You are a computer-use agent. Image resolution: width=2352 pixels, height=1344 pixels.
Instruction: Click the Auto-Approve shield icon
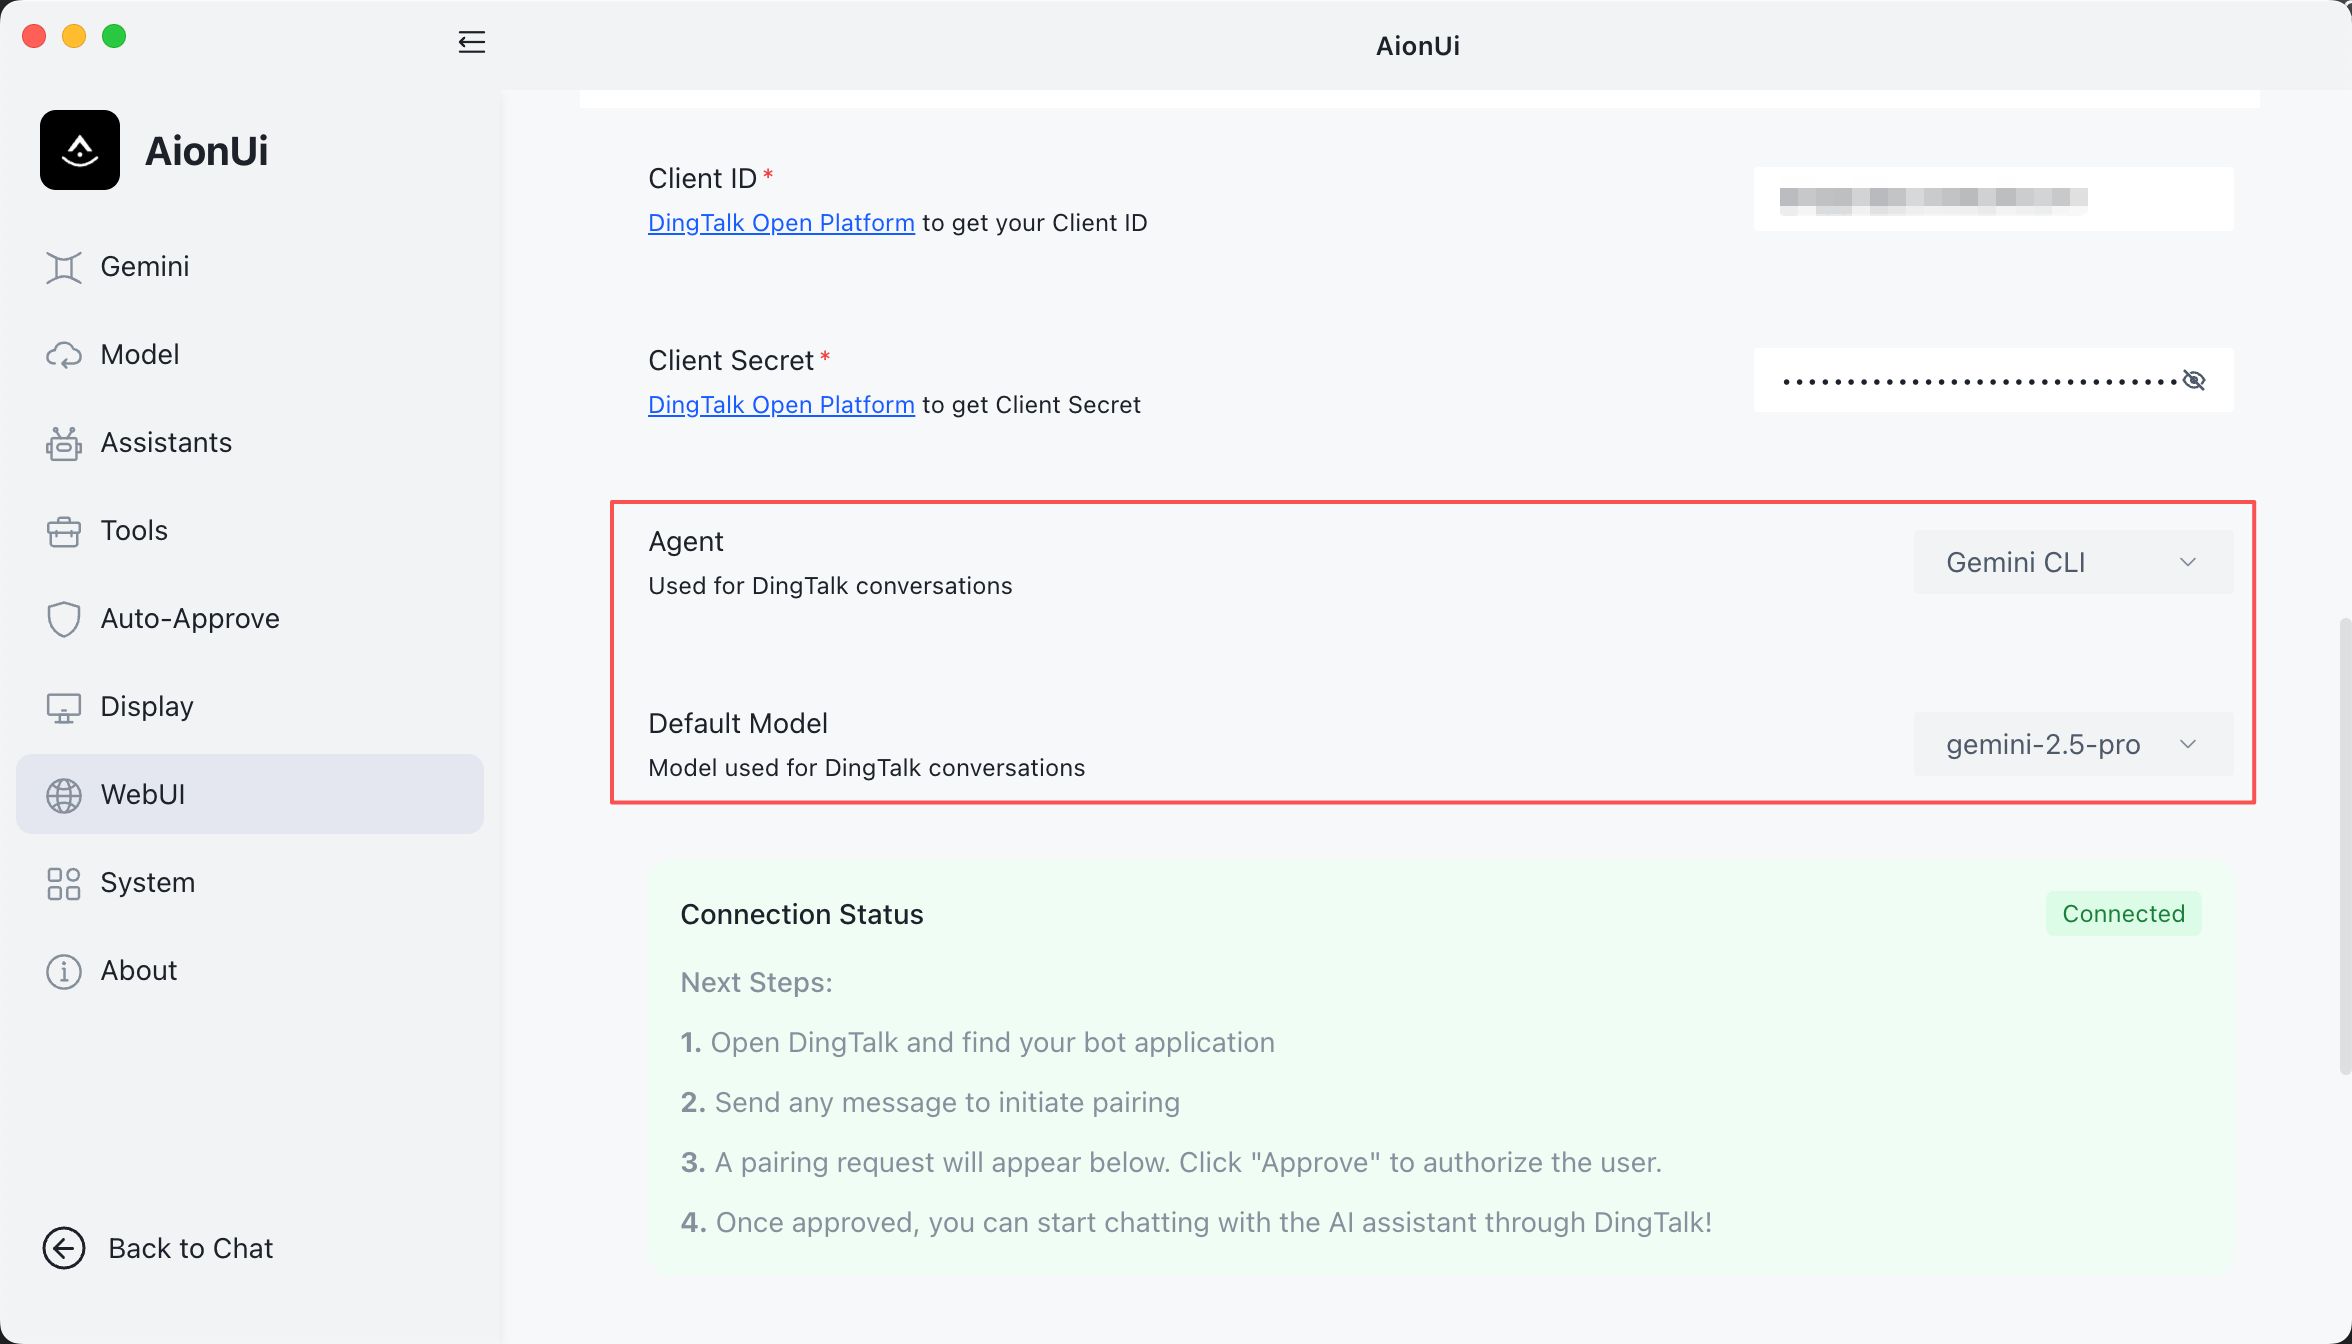tap(64, 619)
